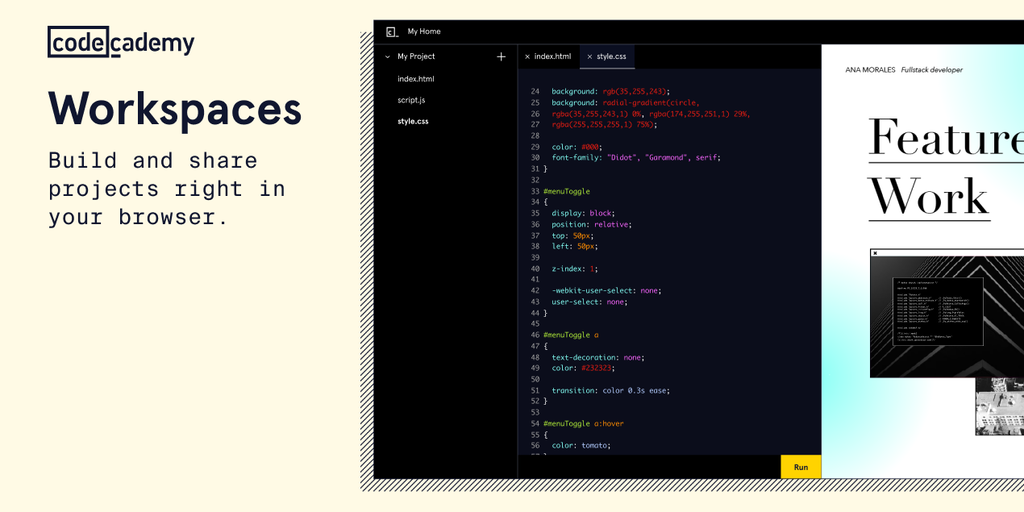Collapse the My Project folder chevron

(x=387, y=57)
